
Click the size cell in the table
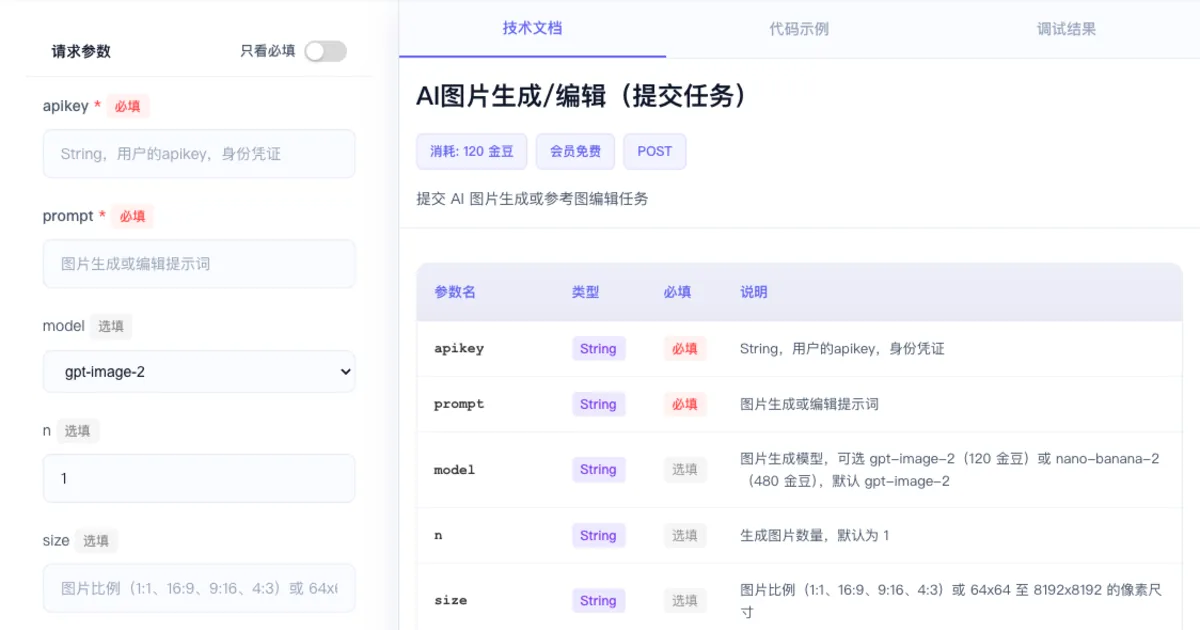point(451,600)
